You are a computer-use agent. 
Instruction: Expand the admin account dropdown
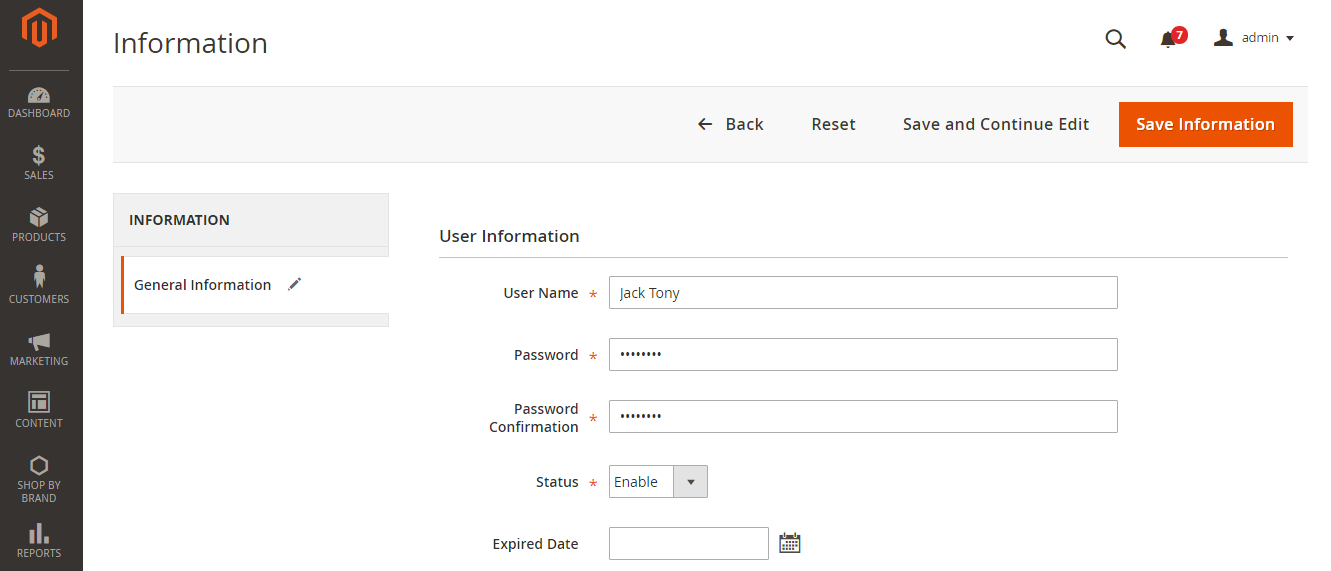1255,38
